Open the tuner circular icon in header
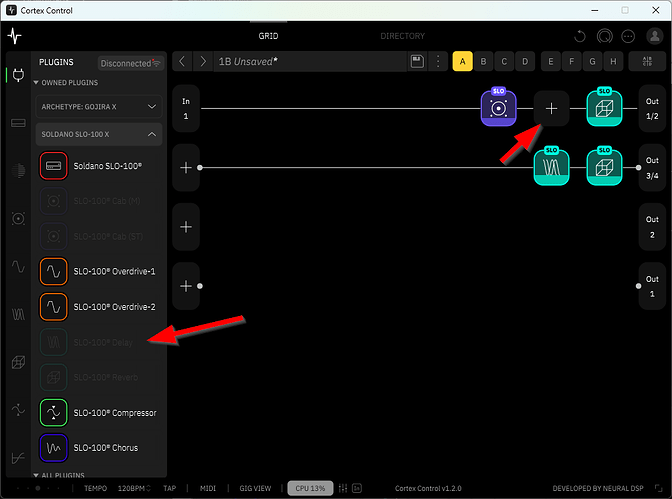Image resolution: width=672 pixels, height=499 pixels. point(604,36)
